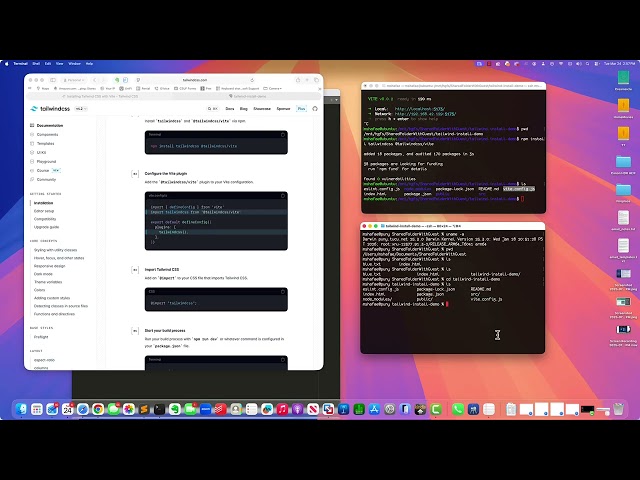640x480 pixels.
Task: Select Templates in the sidebar
Action: (42, 143)
